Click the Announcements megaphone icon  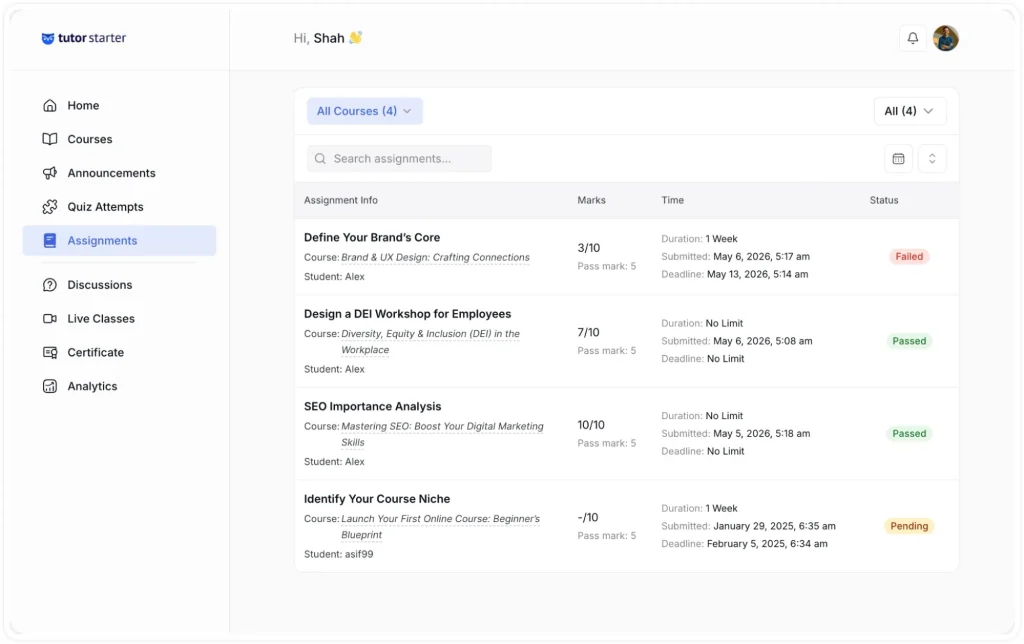tap(50, 173)
